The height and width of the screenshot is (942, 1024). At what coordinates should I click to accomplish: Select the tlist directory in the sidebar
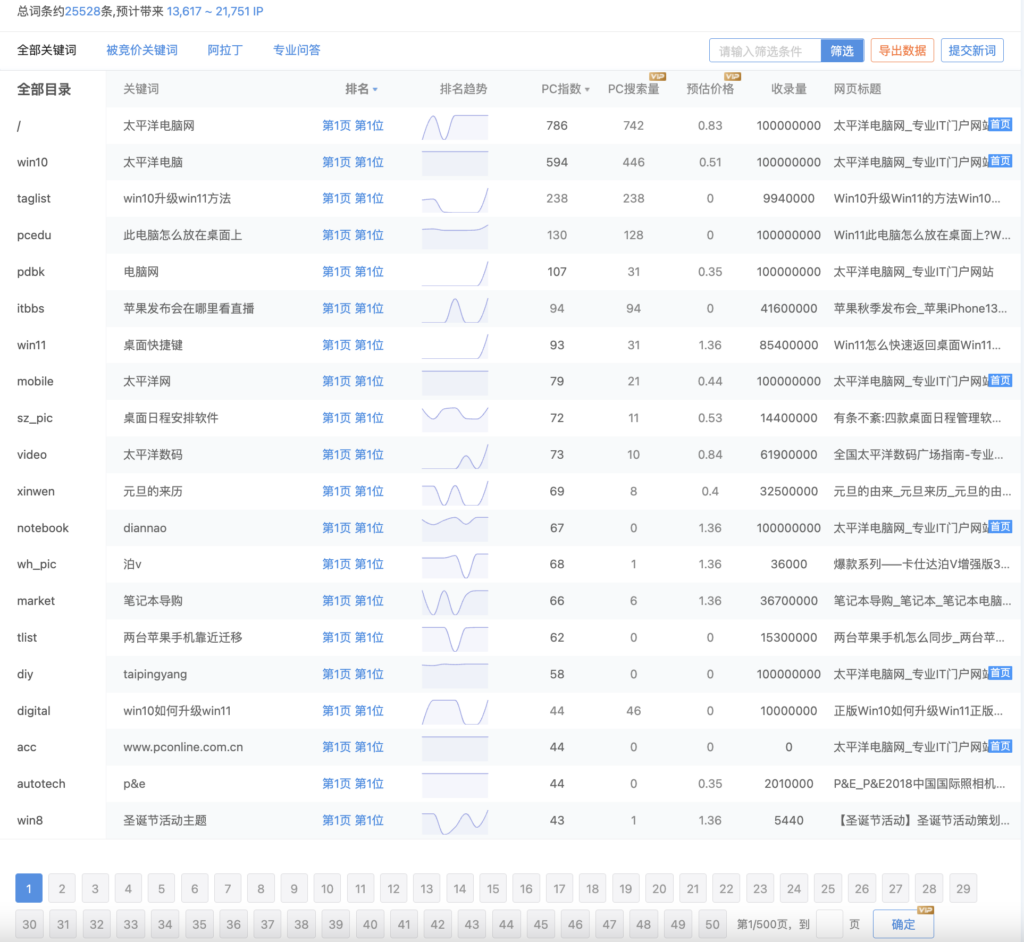coord(27,638)
